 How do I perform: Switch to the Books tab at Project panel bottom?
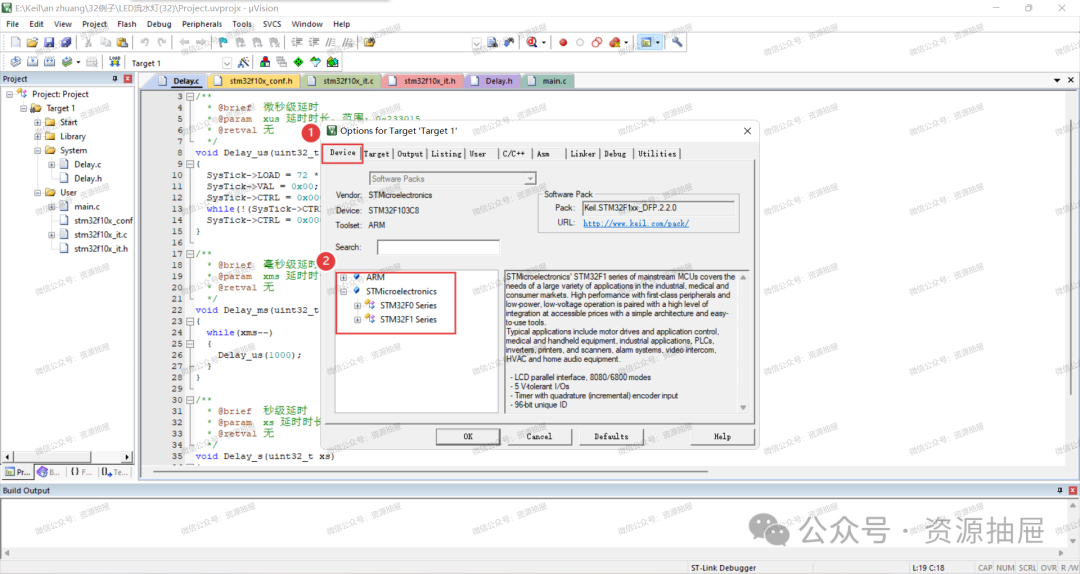tap(49, 472)
